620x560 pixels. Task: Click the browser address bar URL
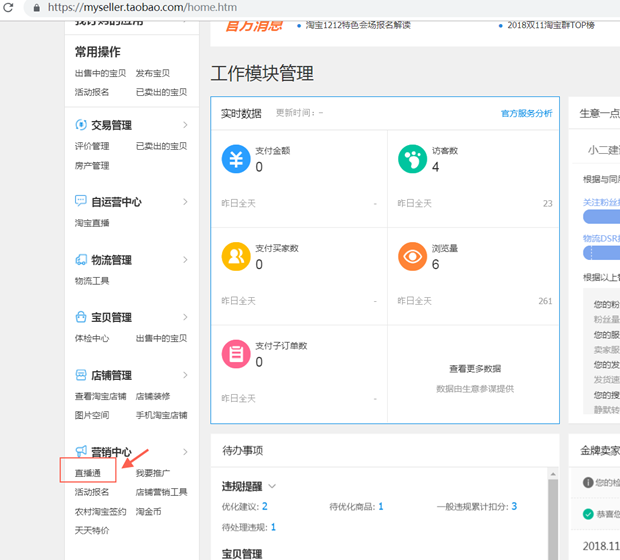point(142,8)
